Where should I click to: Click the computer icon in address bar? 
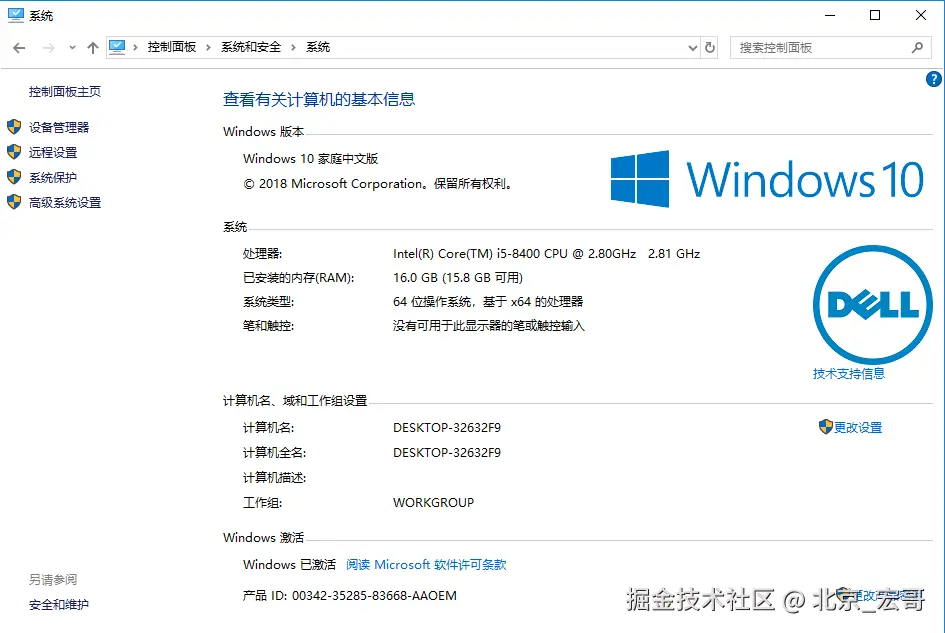pos(117,47)
